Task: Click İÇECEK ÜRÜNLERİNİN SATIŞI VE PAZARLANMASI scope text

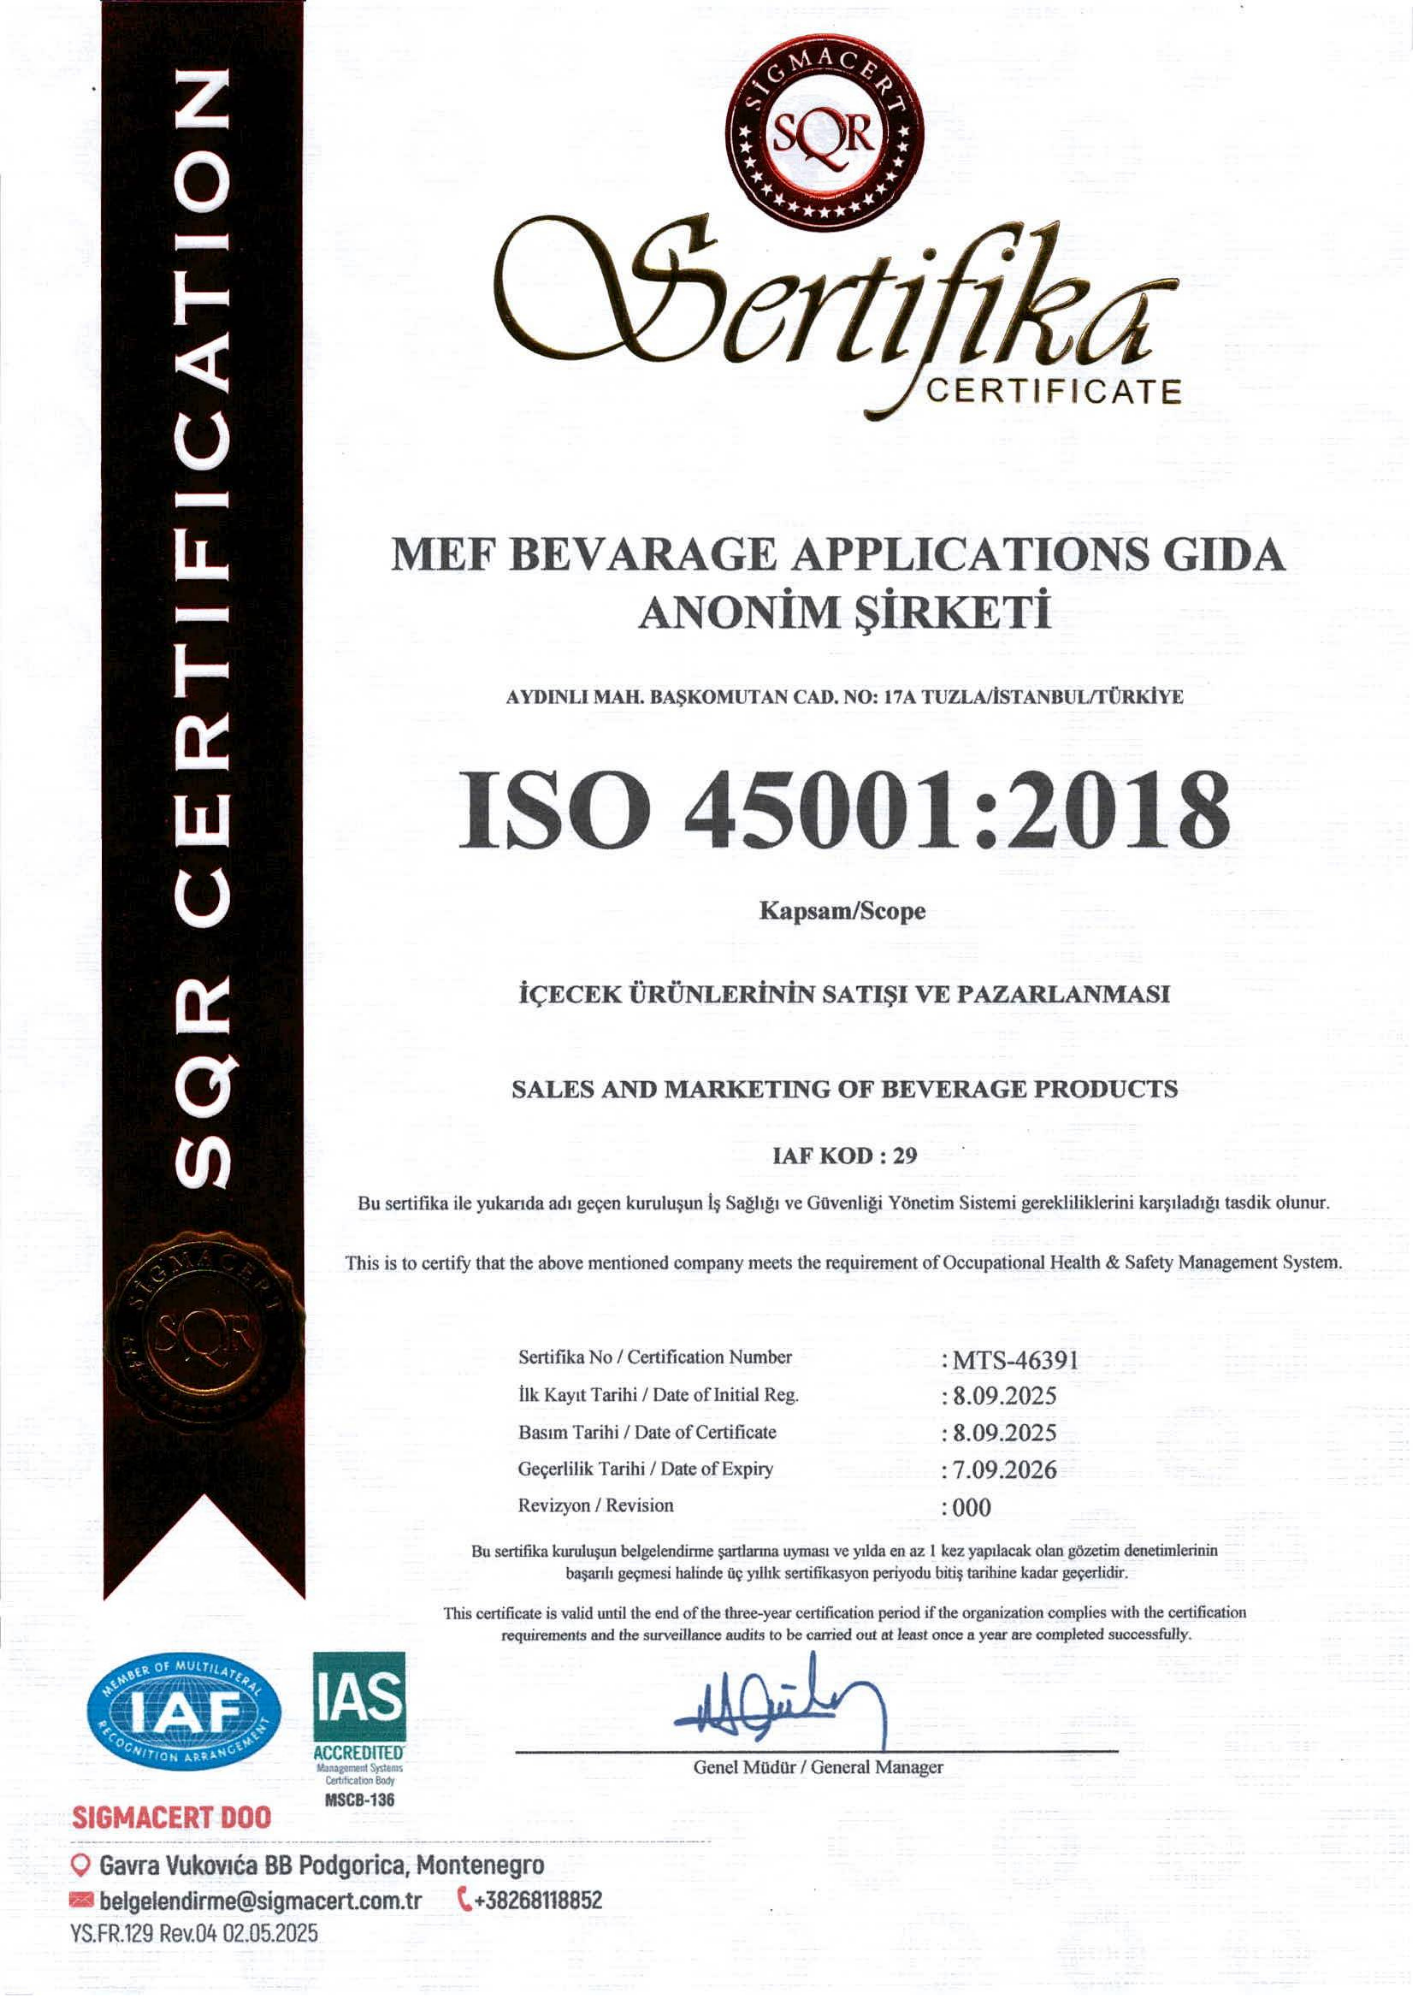Action: coord(845,995)
